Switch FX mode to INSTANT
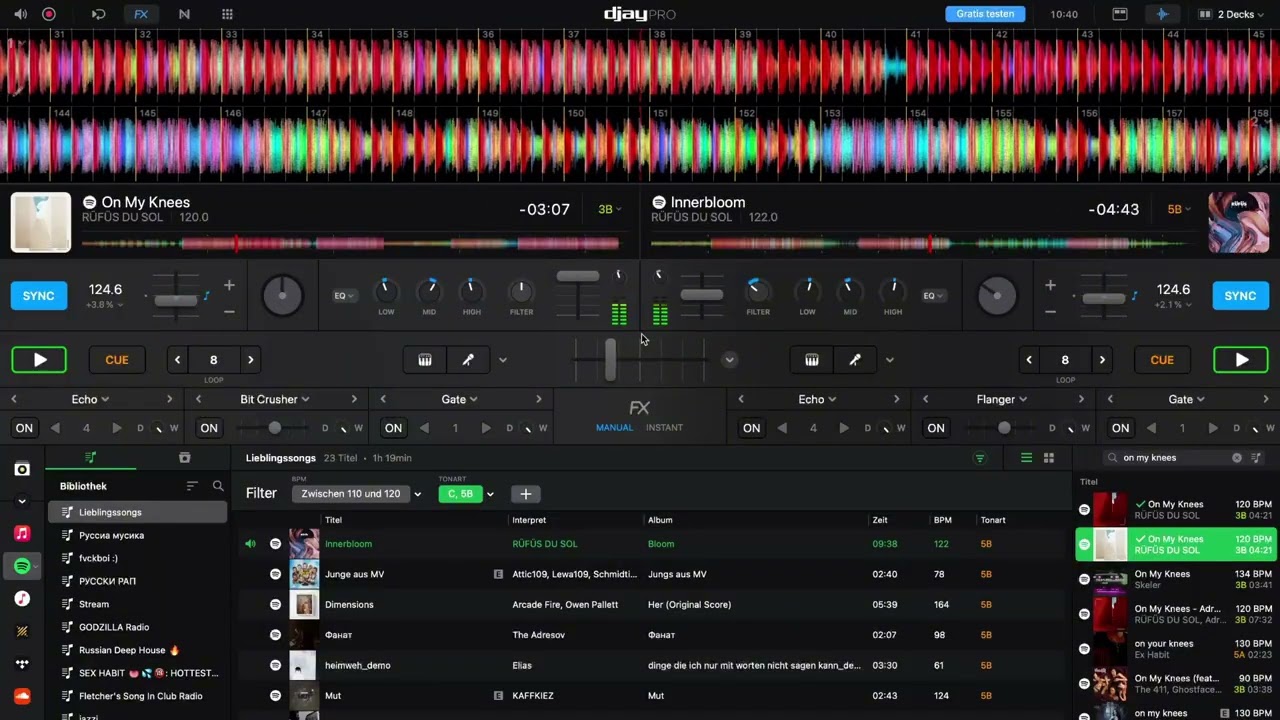The height and width of the screenshot is (720, 1280). pos(664,427)
